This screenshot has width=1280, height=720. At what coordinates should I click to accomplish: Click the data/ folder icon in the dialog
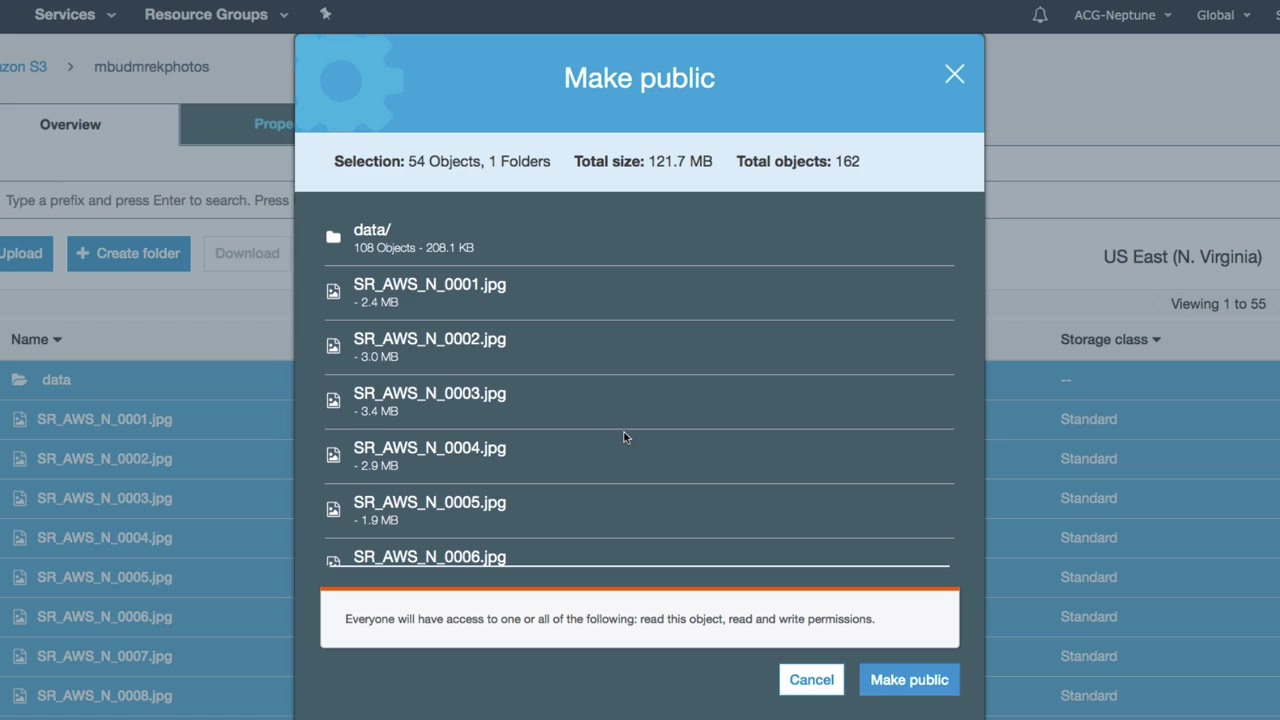click(x=333, y=237)
